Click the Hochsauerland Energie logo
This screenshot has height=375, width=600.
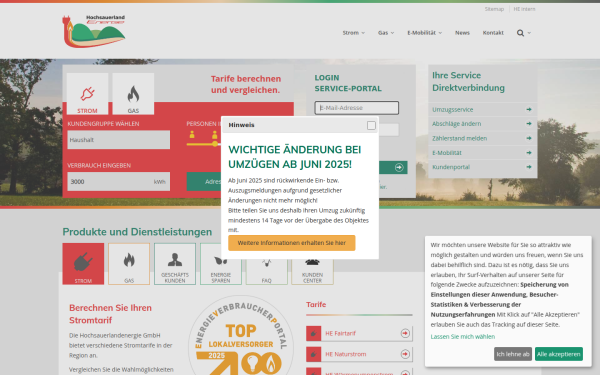[x=94, y=31]
